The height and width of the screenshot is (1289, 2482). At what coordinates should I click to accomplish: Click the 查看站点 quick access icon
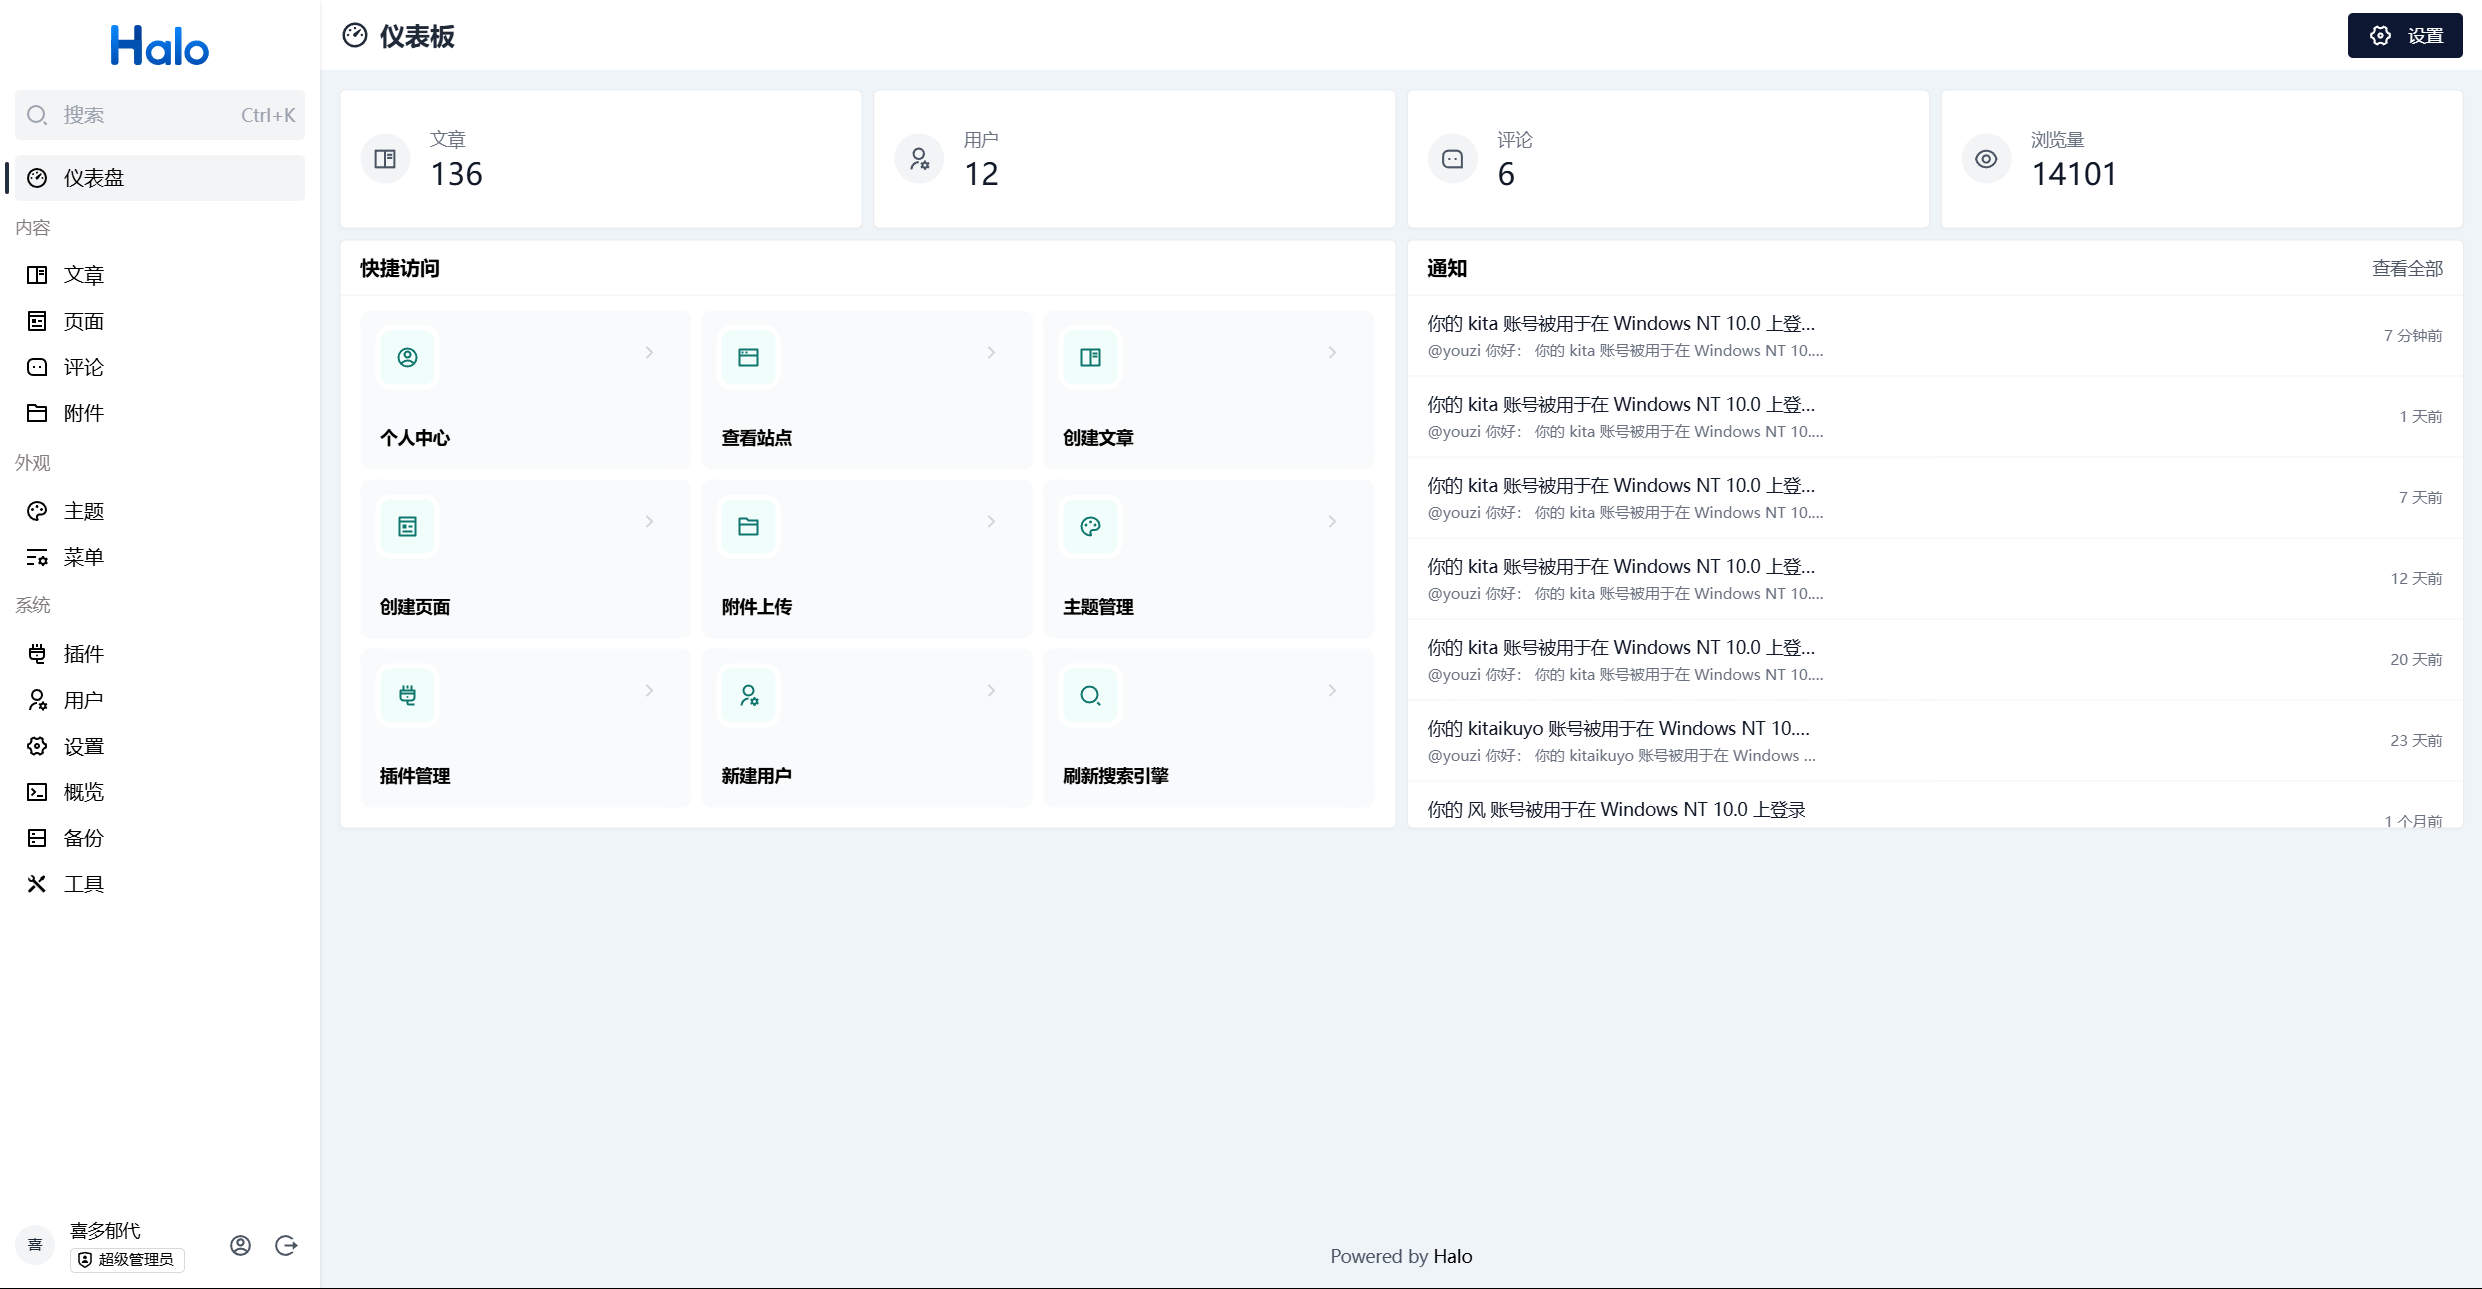(x=749, y=357)
